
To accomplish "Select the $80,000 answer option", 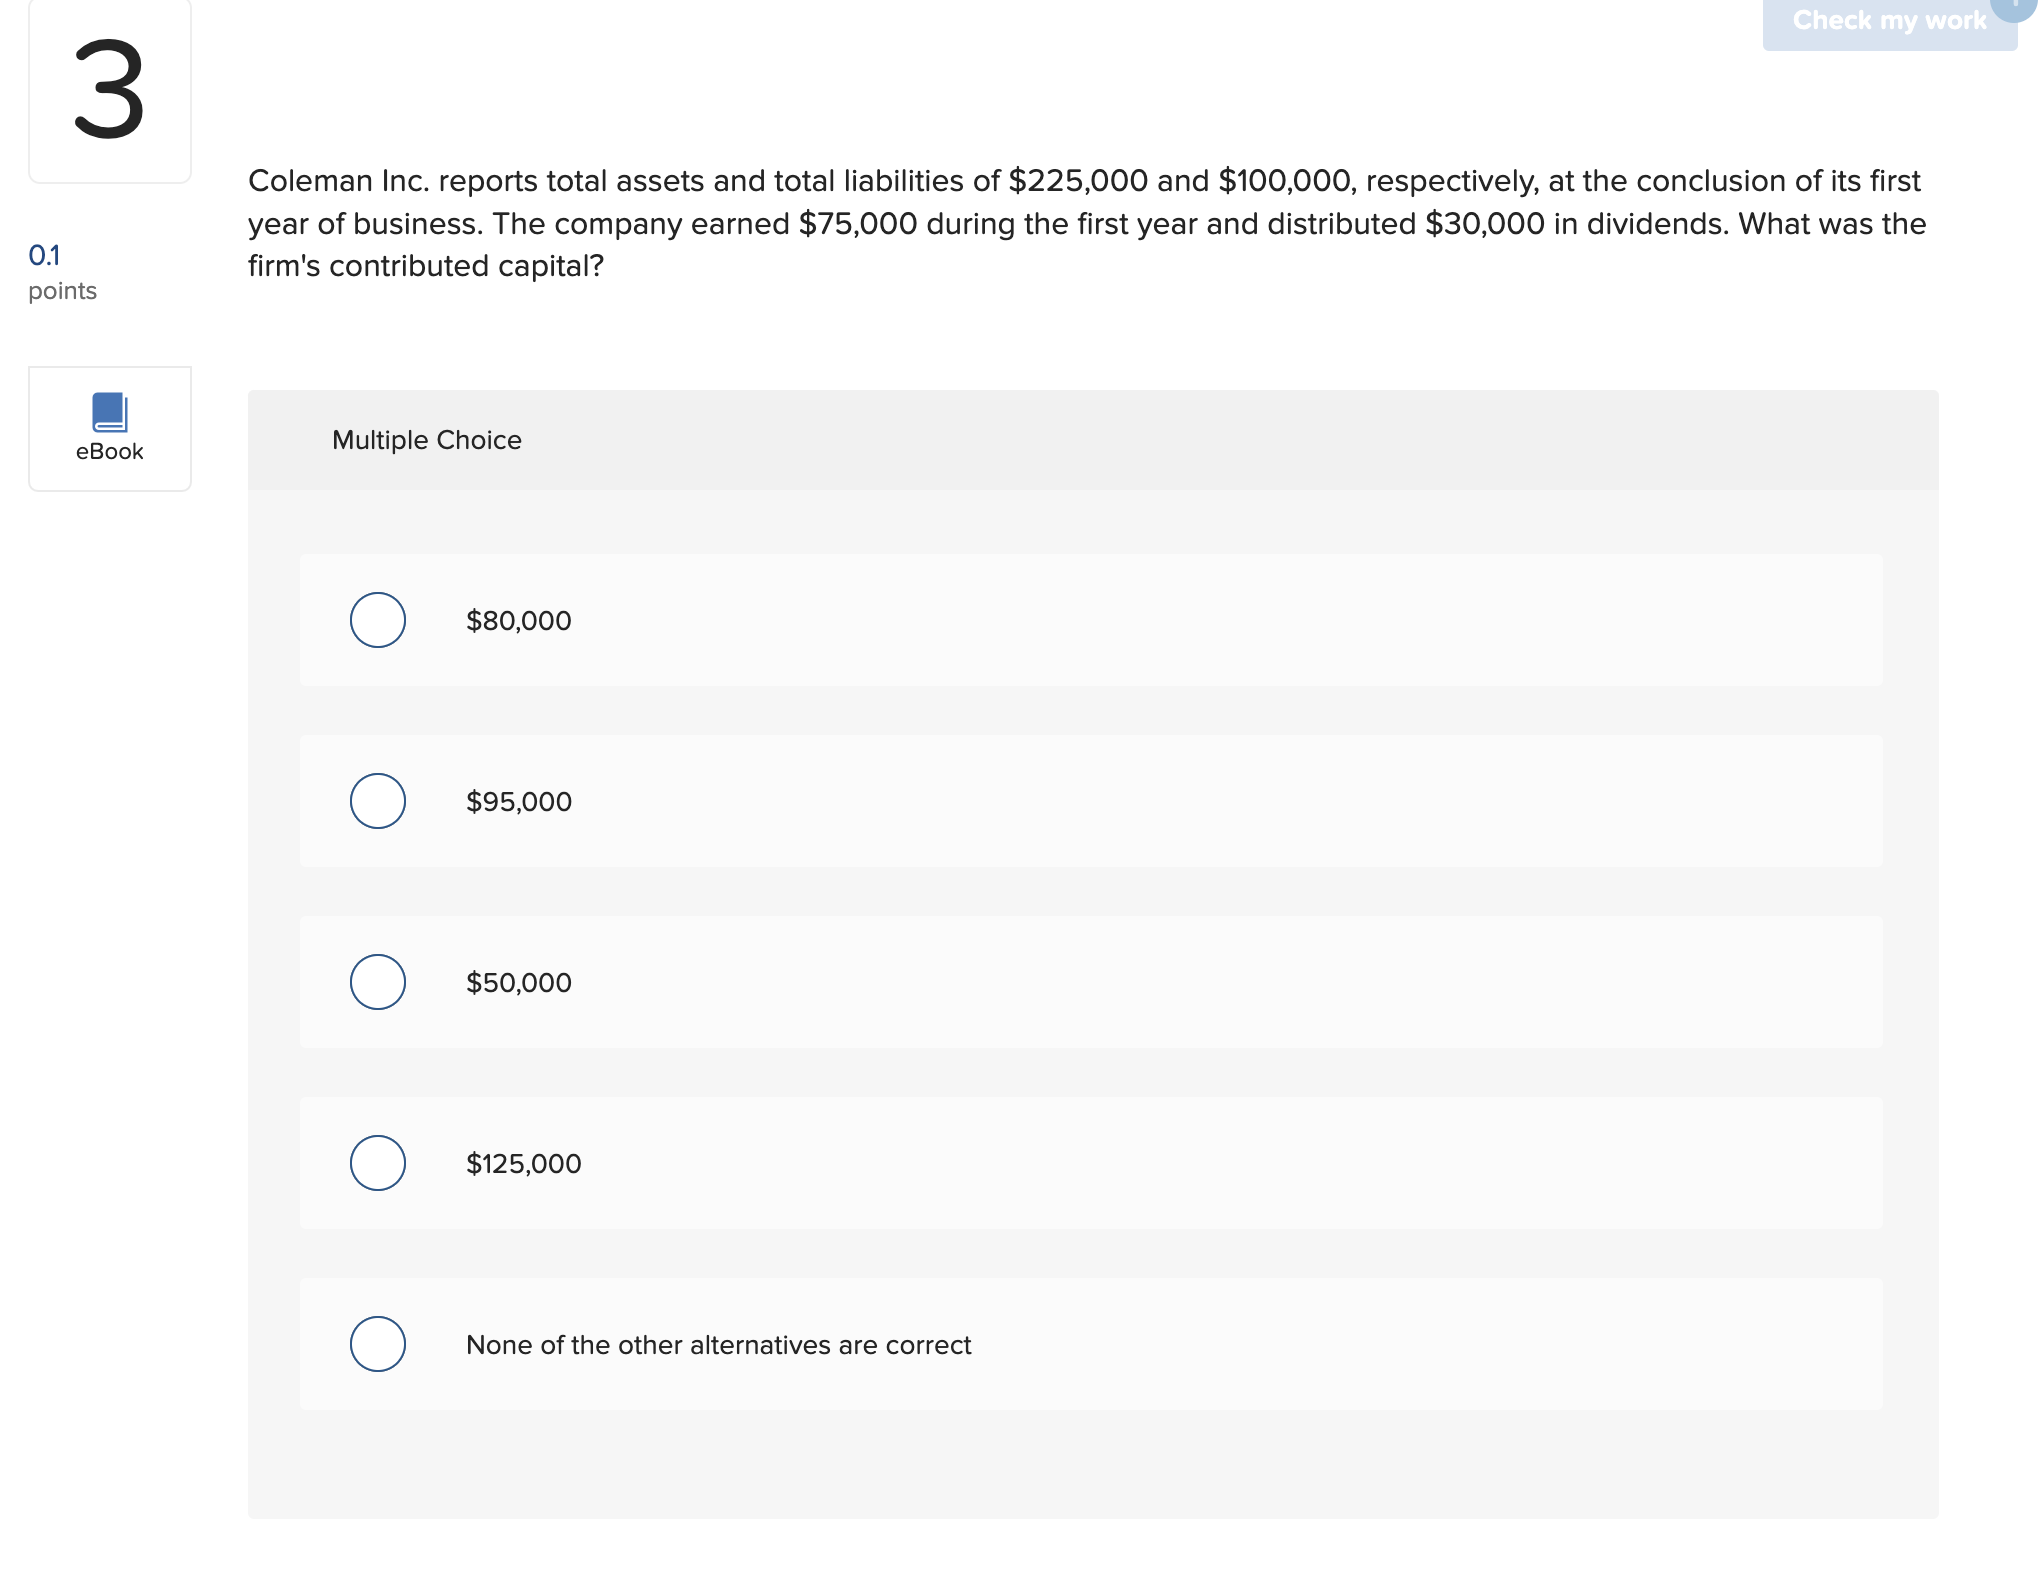I will point(377,620).
